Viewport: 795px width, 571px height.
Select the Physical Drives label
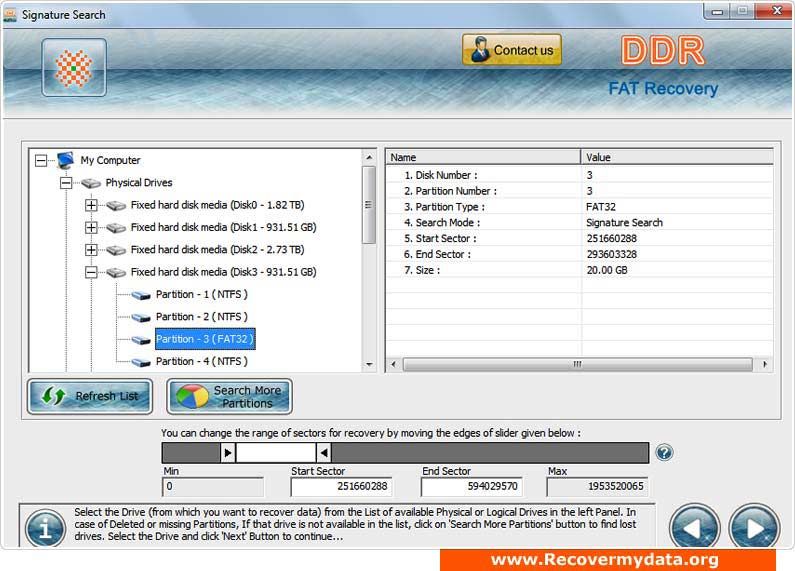[139, 183]
